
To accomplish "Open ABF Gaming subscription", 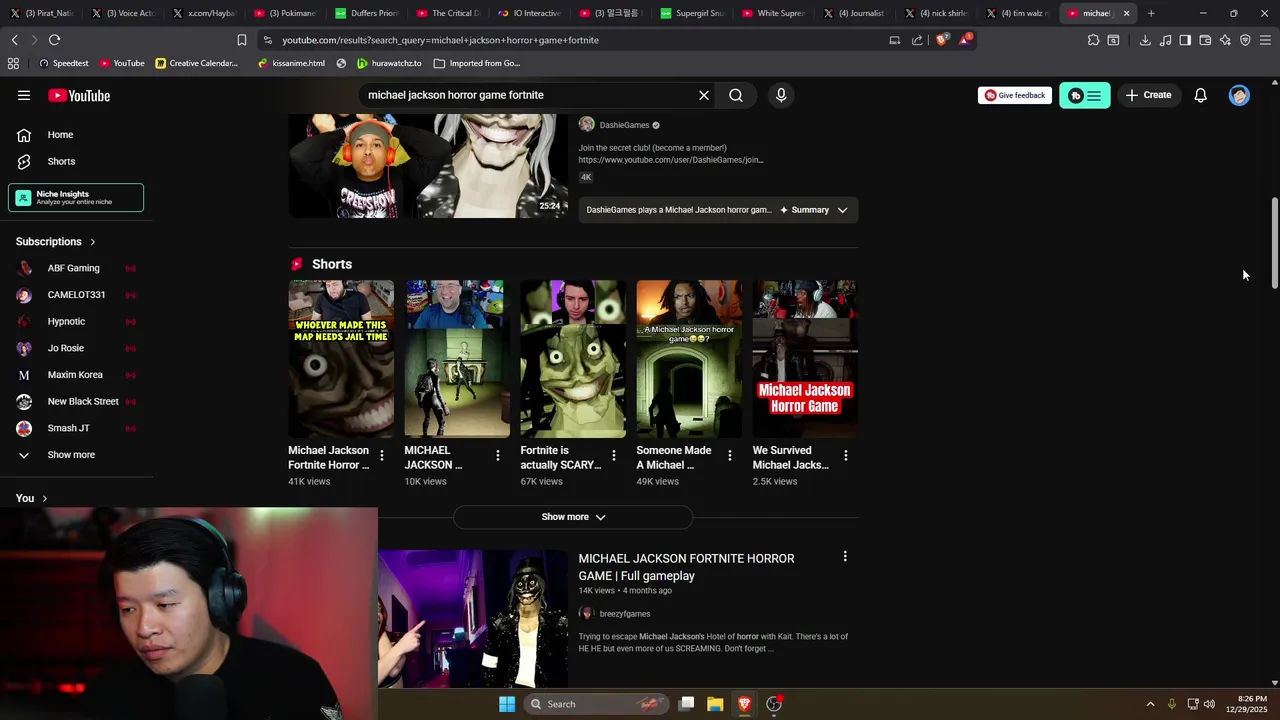I will point(73,268).
